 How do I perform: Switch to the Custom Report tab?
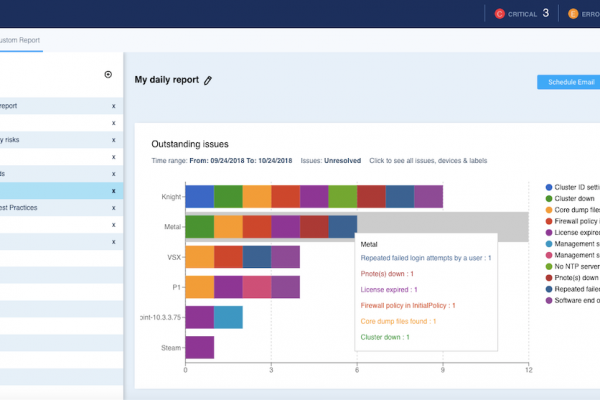click(20, 40)
